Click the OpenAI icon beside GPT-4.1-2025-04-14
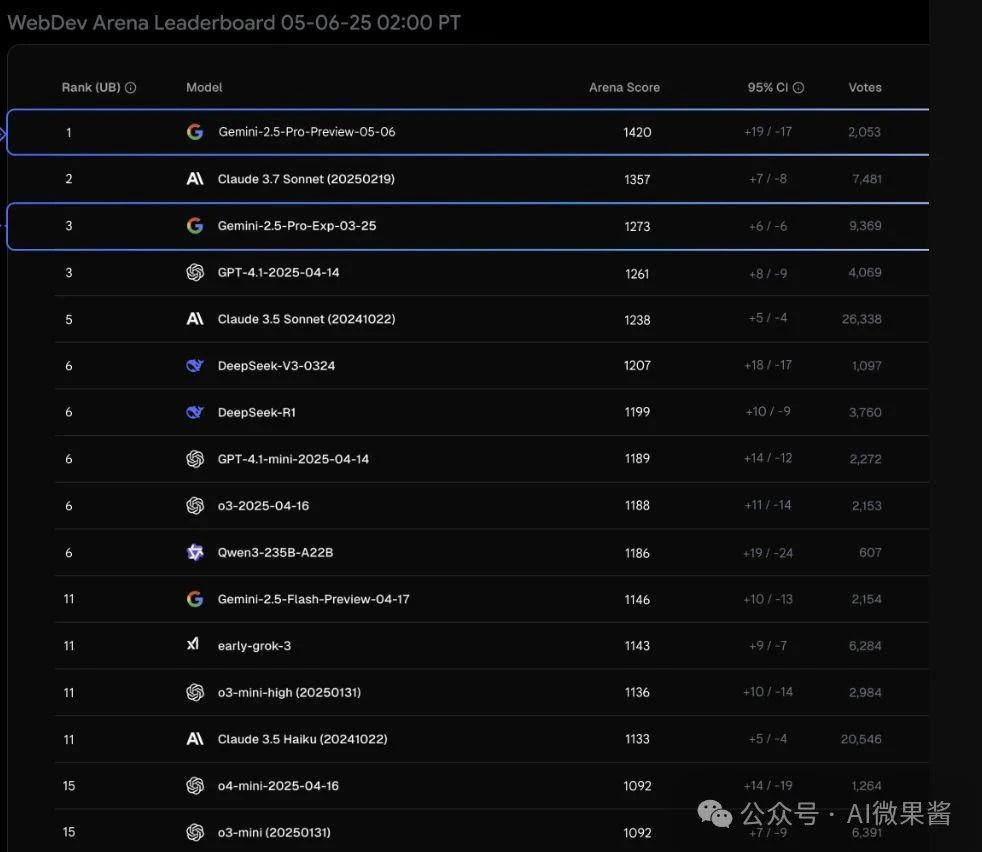Screen dimensions: 982x852 195,273
